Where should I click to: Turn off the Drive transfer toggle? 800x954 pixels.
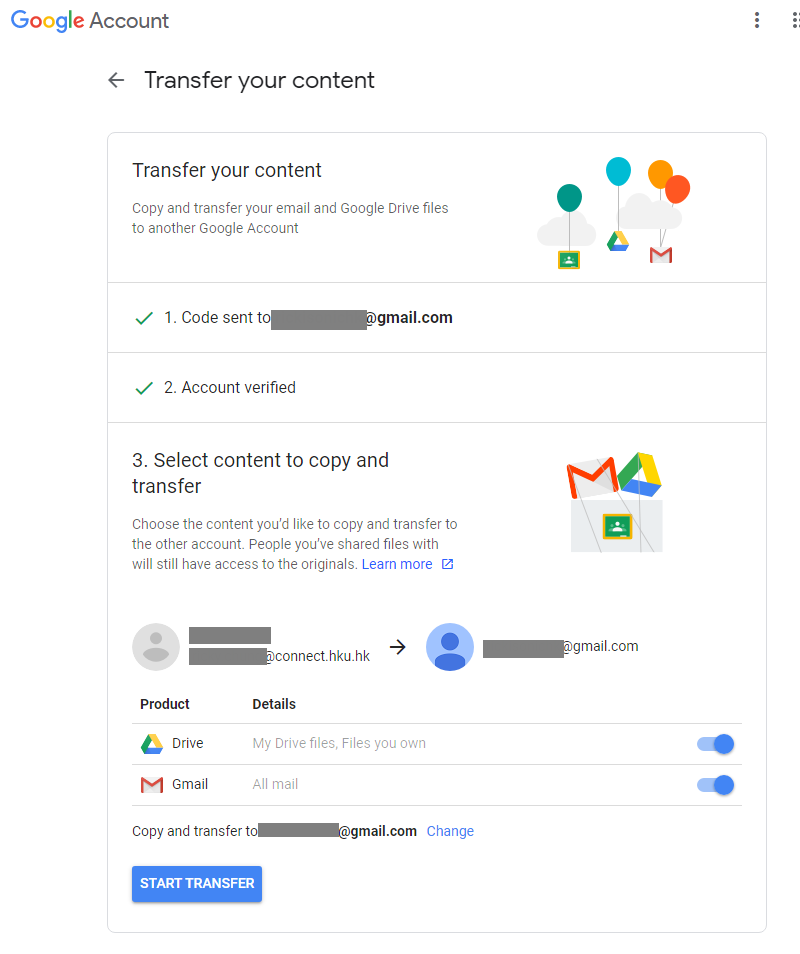coord(715,743)
